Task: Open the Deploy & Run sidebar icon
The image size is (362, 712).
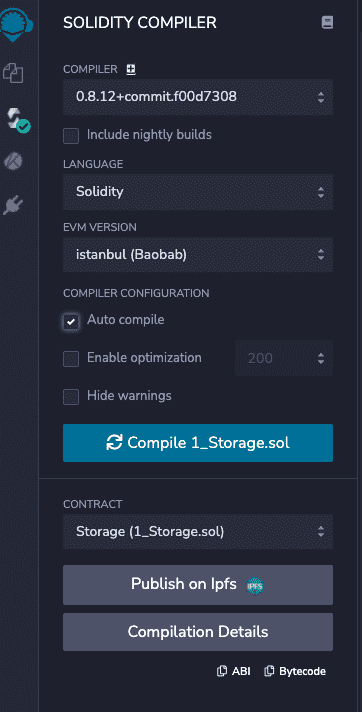Action: pyautogui.click(x=13, y=161)
